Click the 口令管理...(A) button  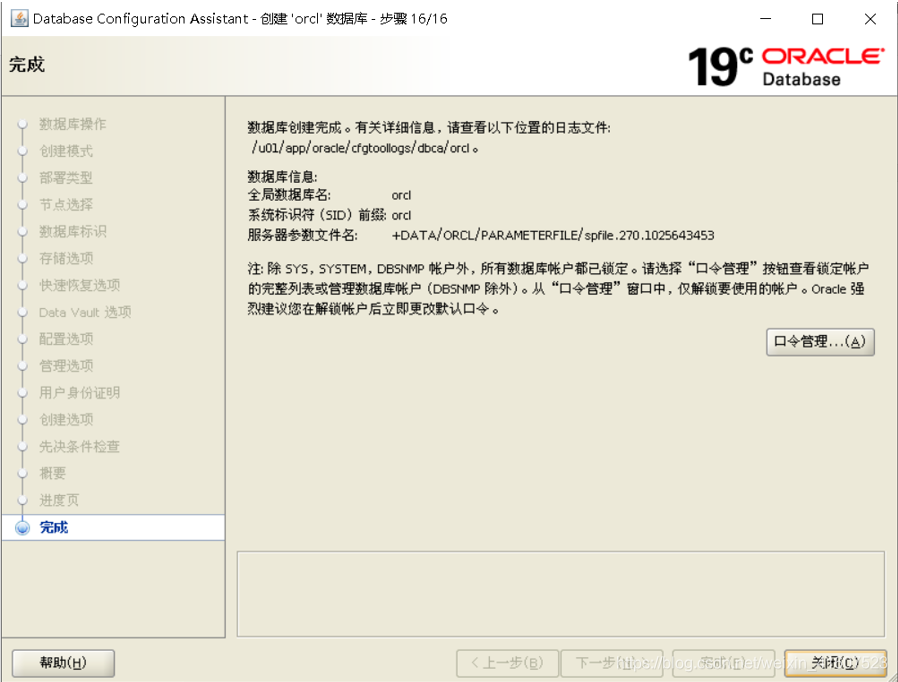click(820, 342)
